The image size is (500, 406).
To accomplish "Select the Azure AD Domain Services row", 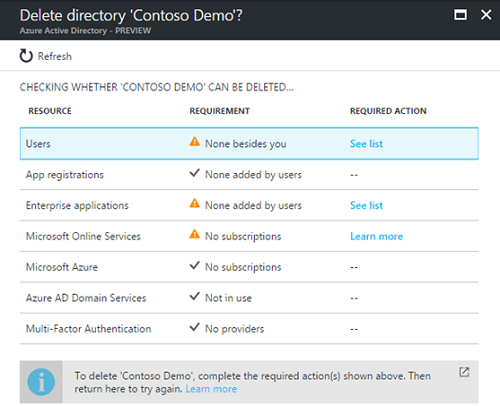I will [249, 298].
